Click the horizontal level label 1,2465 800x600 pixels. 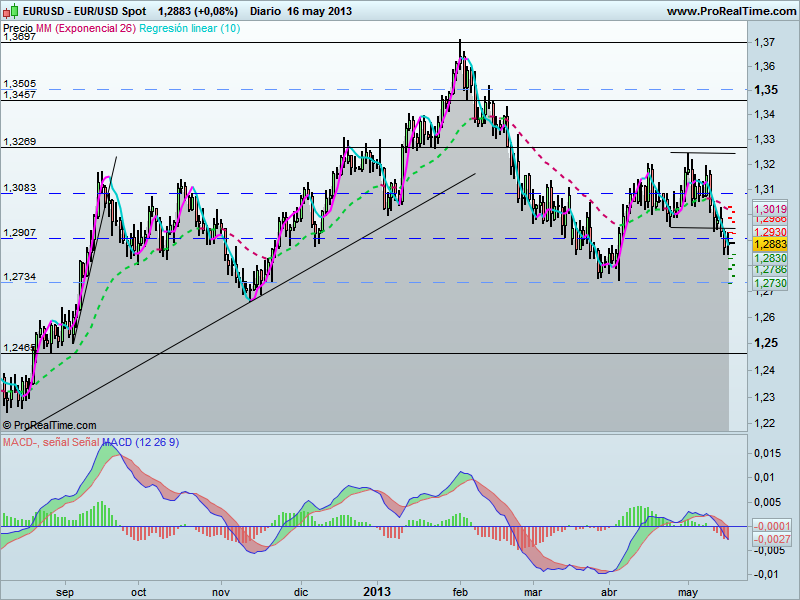coord(18,348)
